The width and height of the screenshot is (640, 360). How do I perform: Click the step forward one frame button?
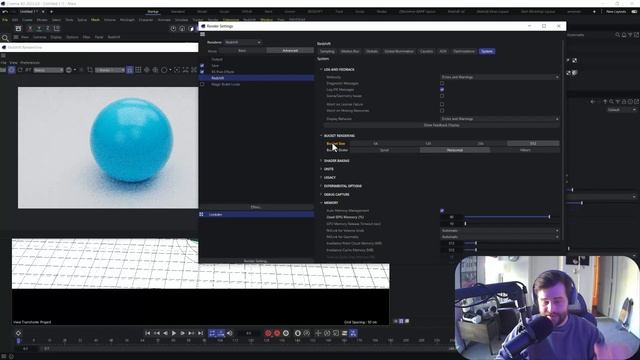coord(182,333)
